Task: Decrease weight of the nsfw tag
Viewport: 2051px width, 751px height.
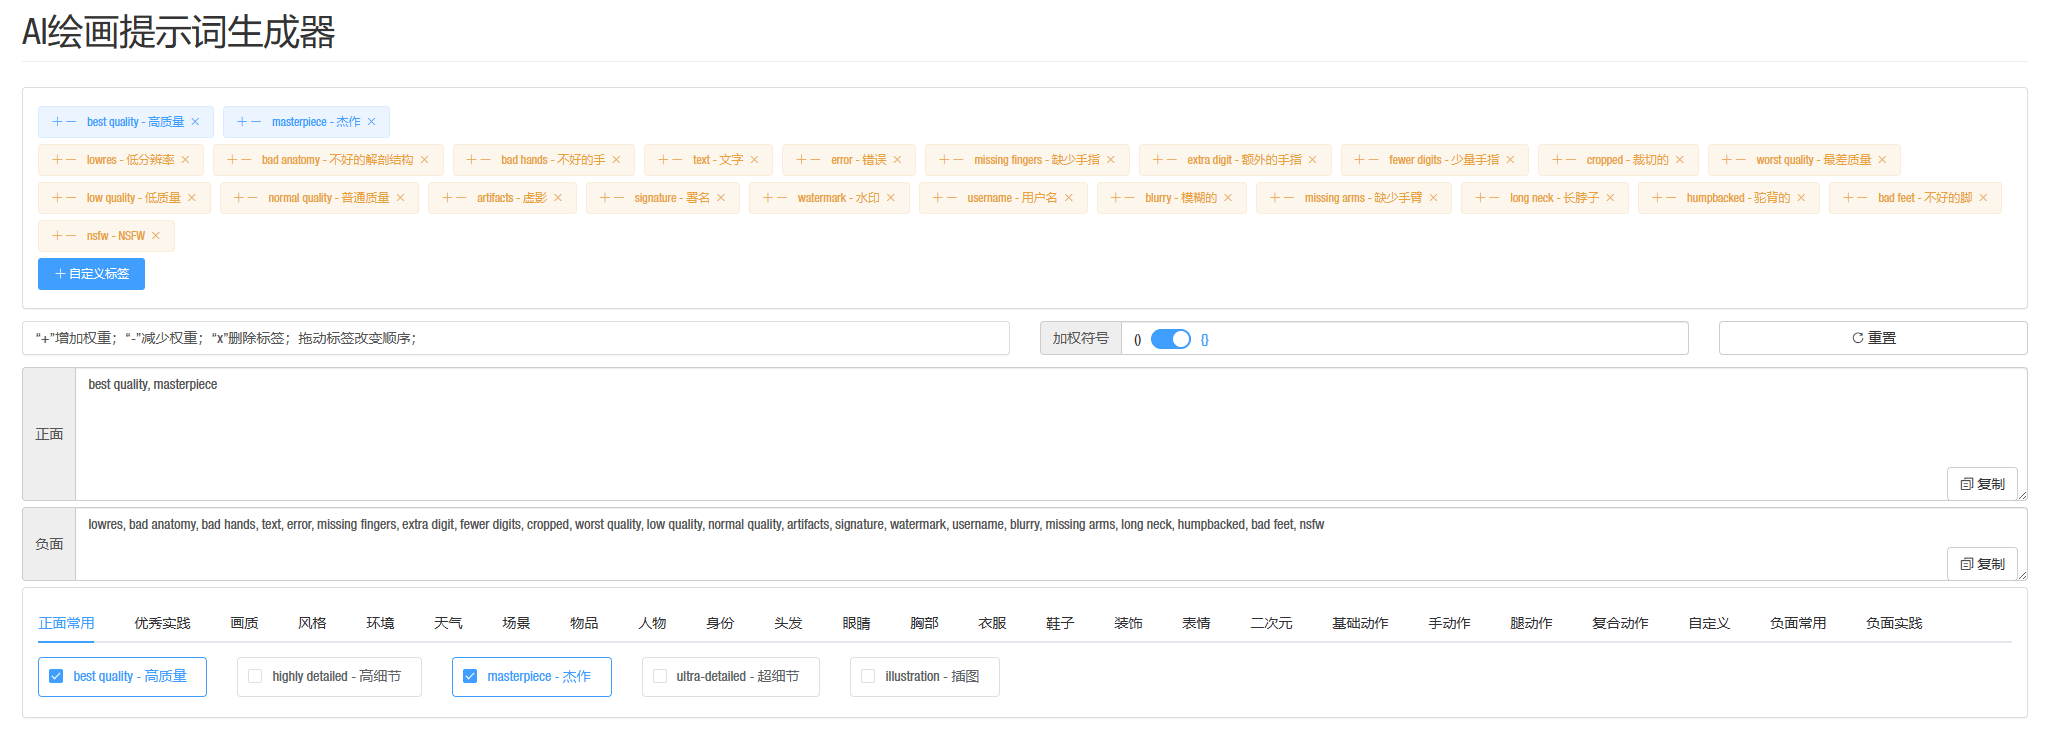Action: point(71,236)
